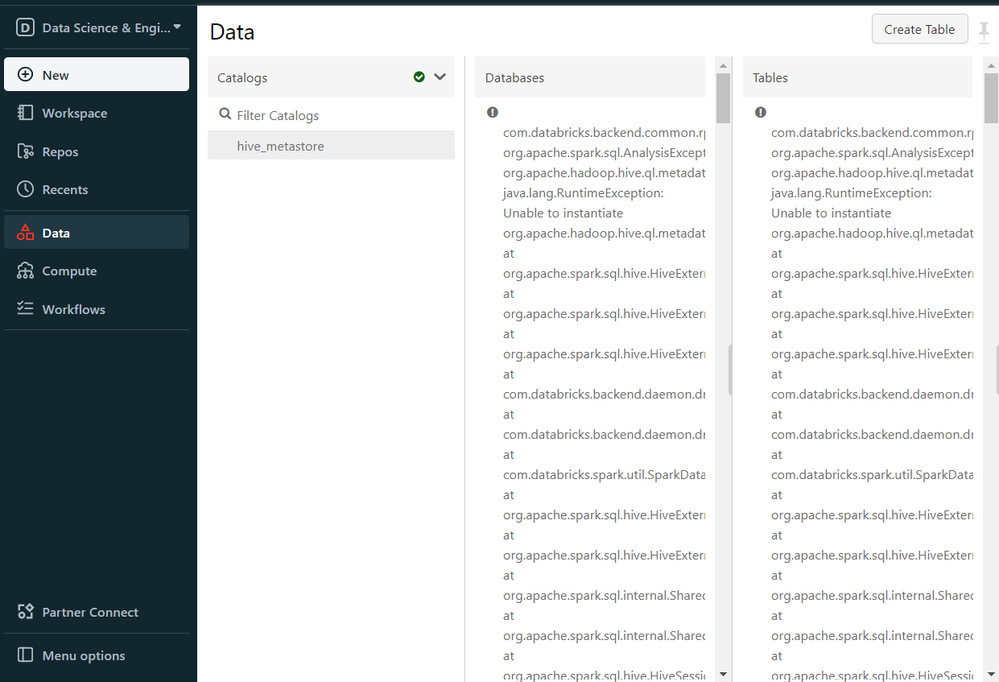Click the Tables error warning icon

pyautogui.click(x=760, y=113)
